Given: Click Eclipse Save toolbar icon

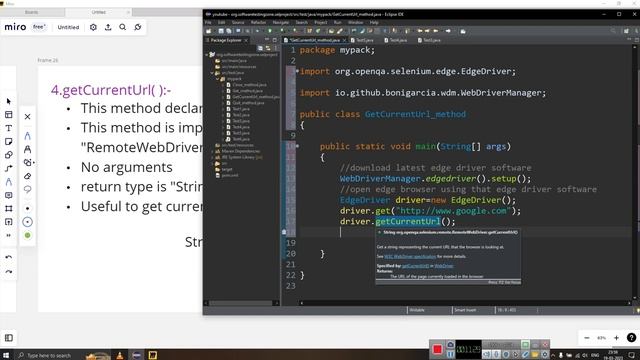Looking at the screenshot, I should pos(221,31).
